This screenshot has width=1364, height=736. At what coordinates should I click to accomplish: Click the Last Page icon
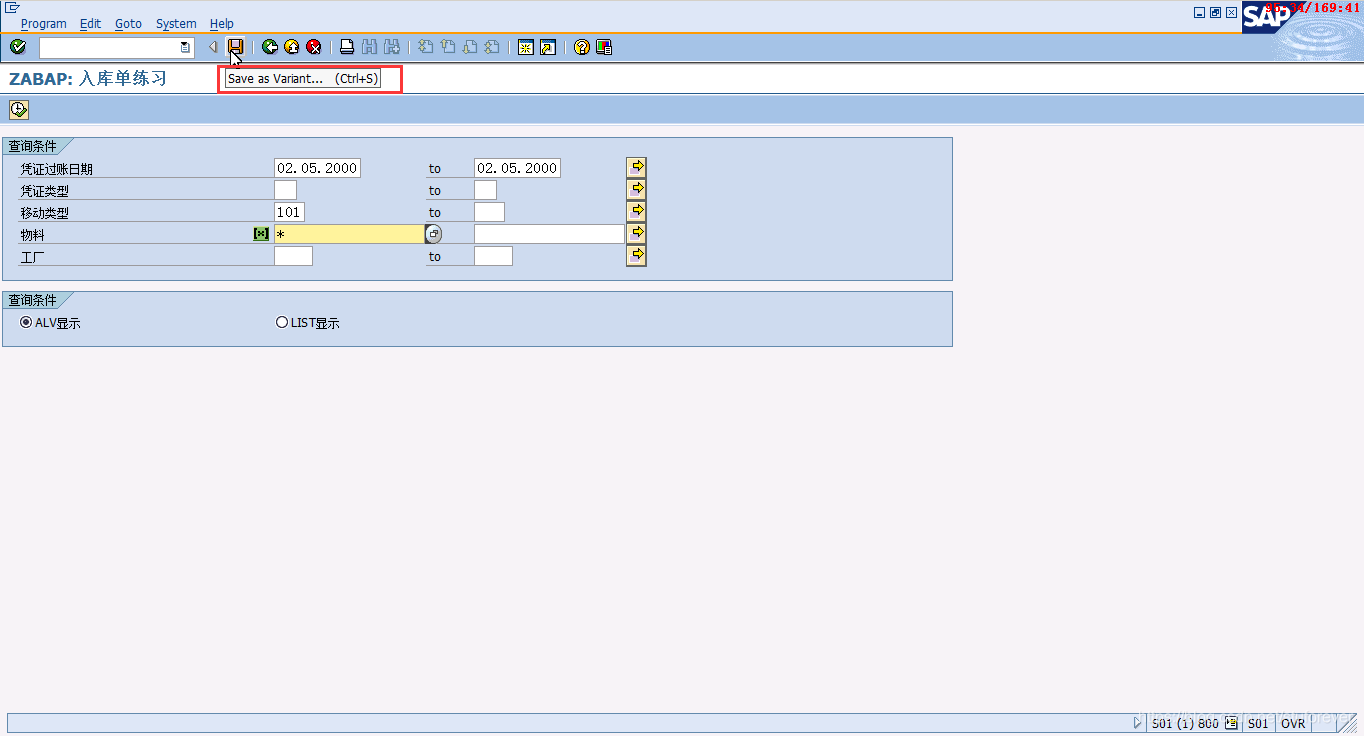491,47
